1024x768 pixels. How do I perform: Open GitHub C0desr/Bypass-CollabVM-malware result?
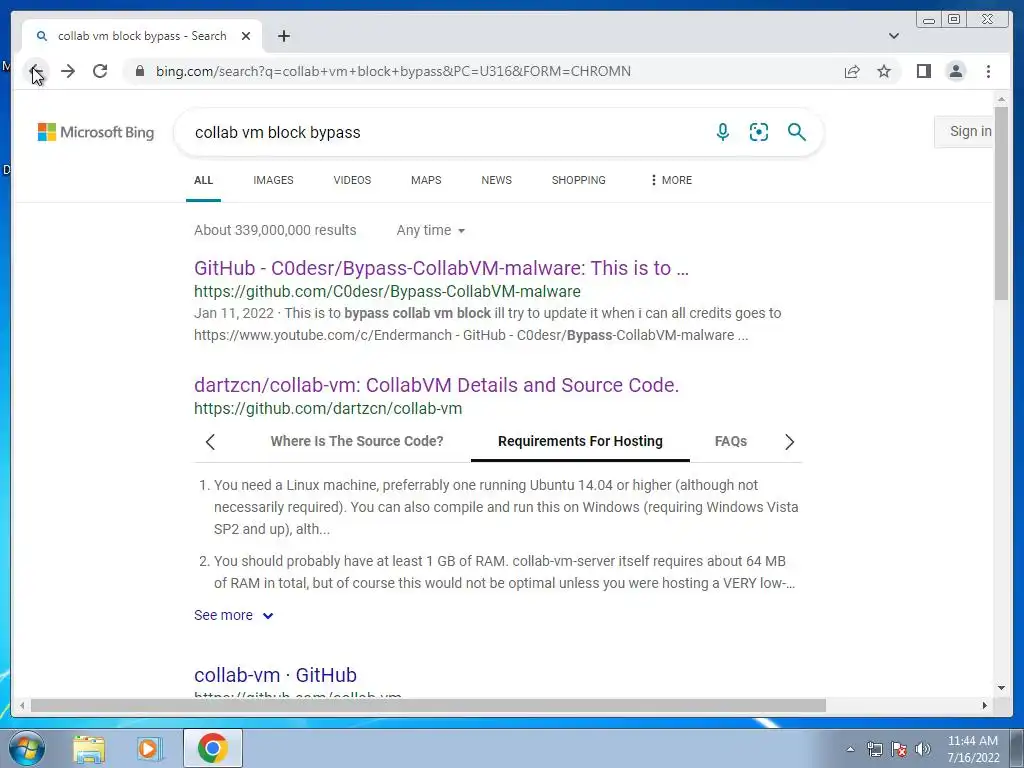(x=441, y=268)
